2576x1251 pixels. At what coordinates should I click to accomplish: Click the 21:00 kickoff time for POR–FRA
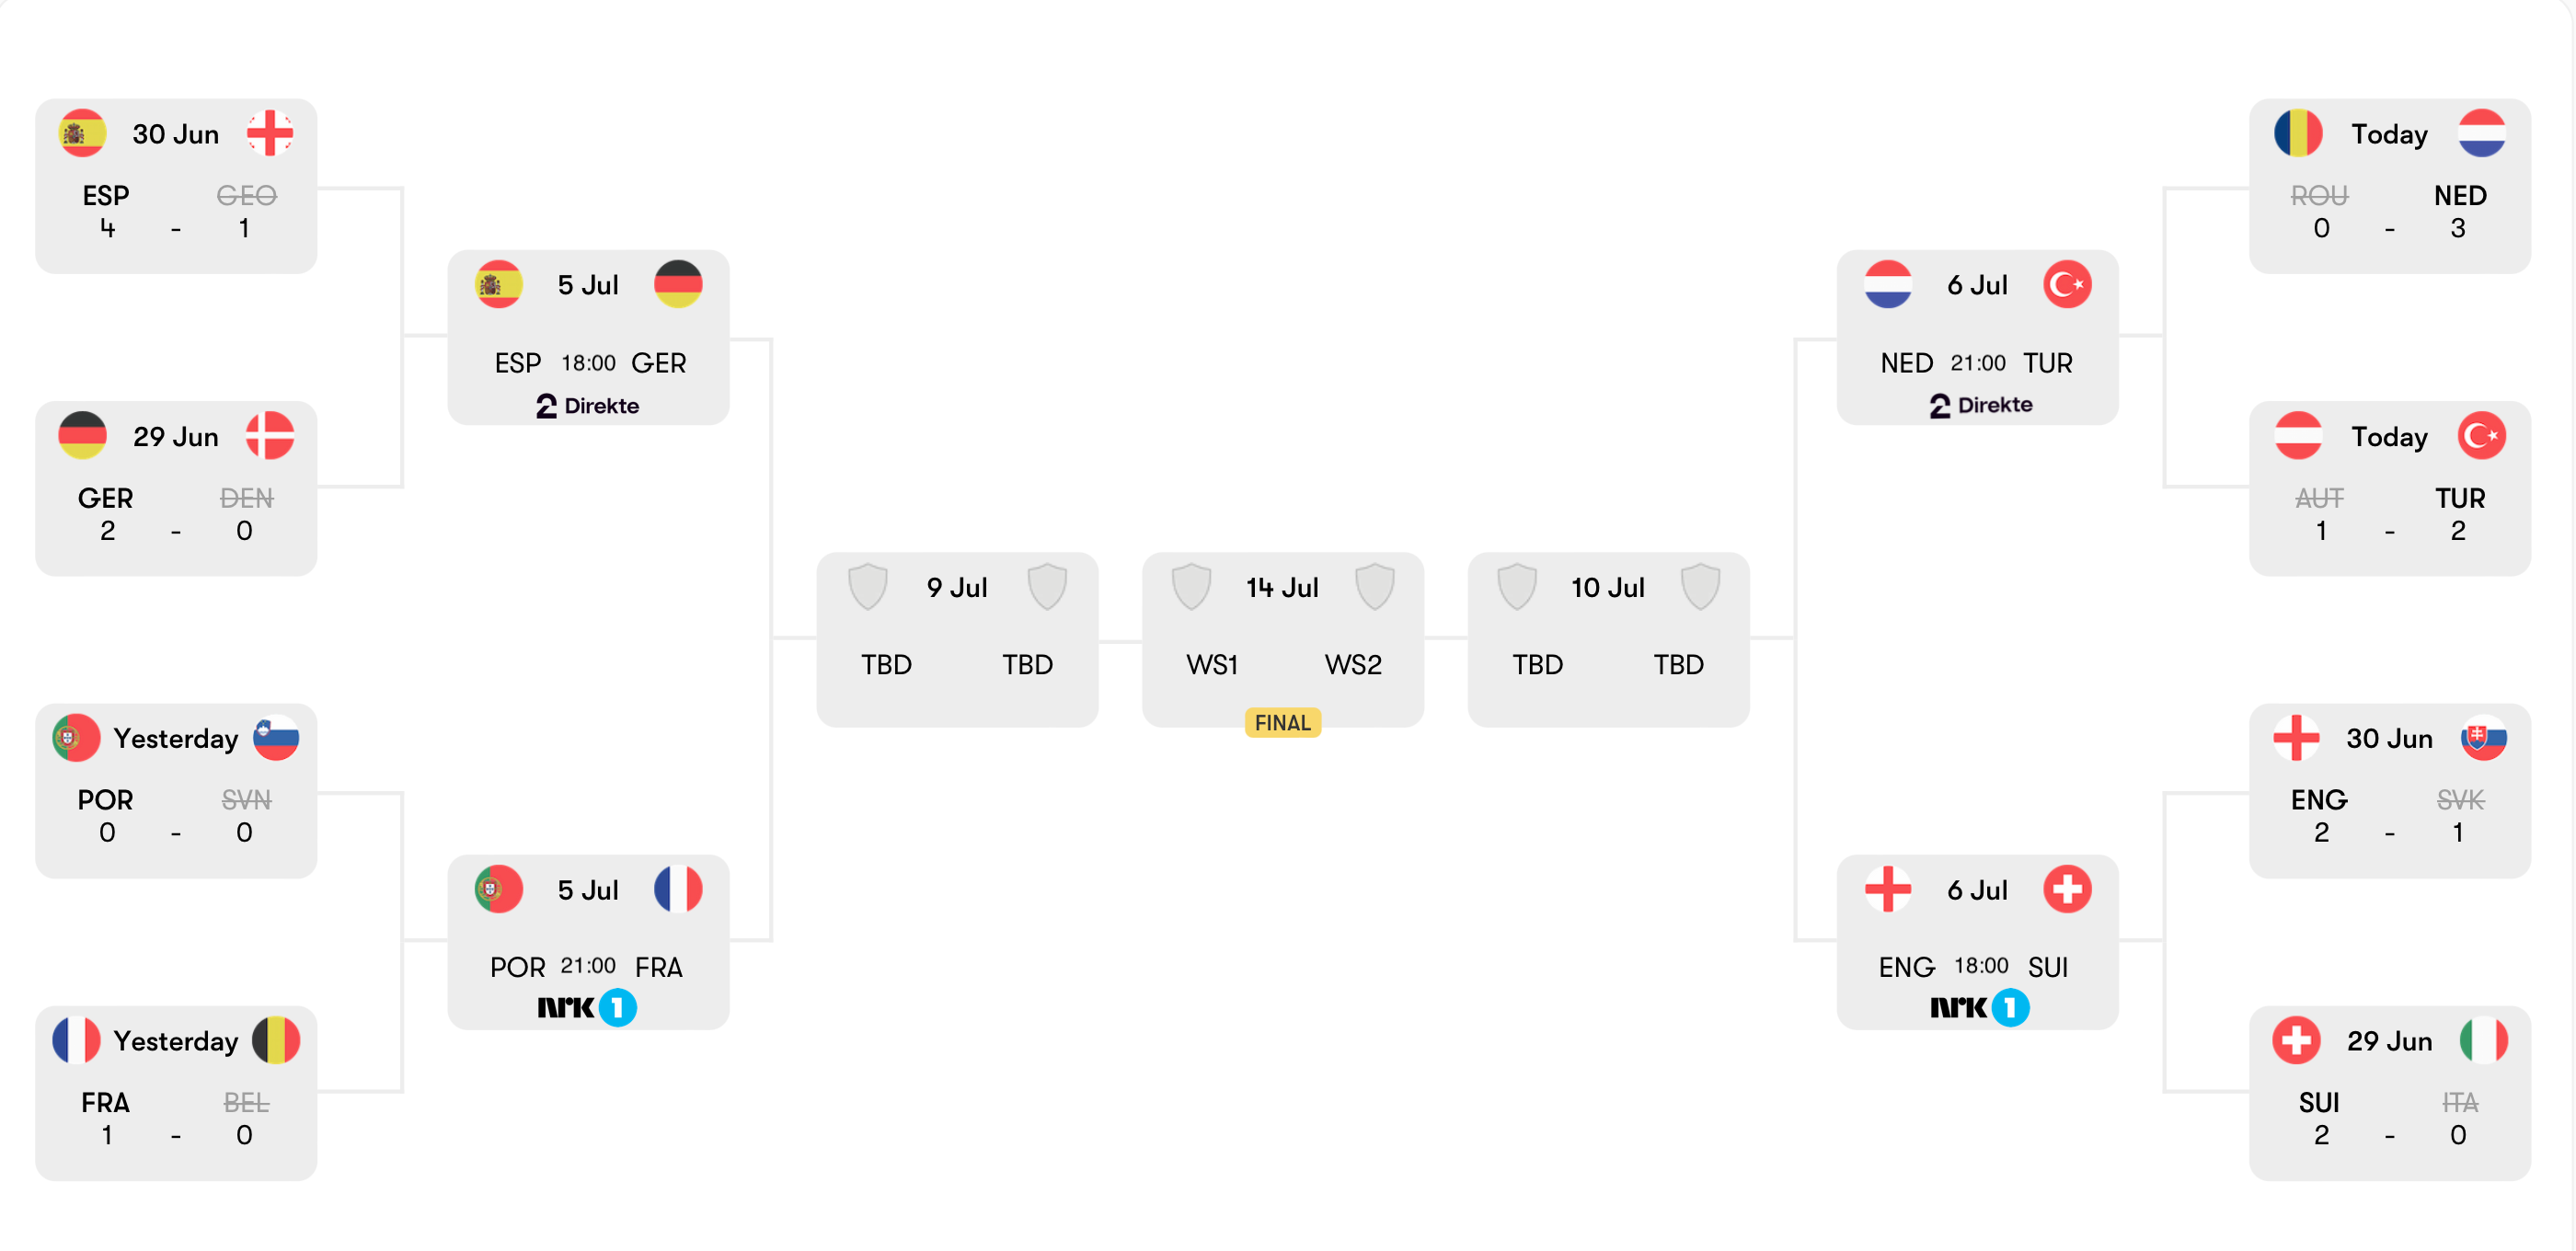(x=588, y=966)
